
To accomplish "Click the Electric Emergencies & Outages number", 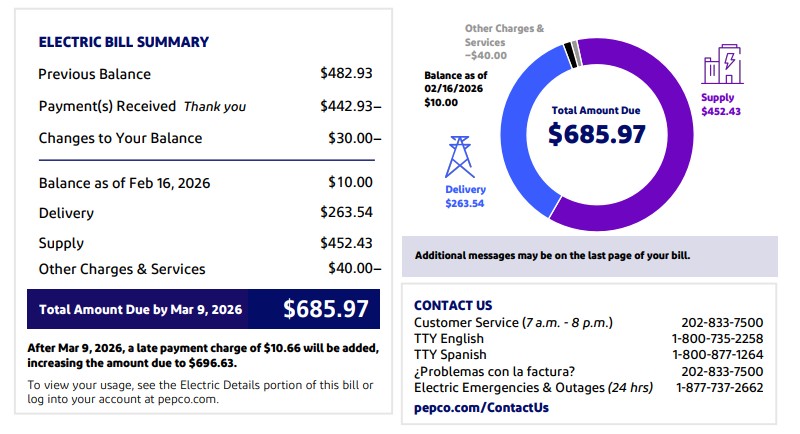I will 719,387.
